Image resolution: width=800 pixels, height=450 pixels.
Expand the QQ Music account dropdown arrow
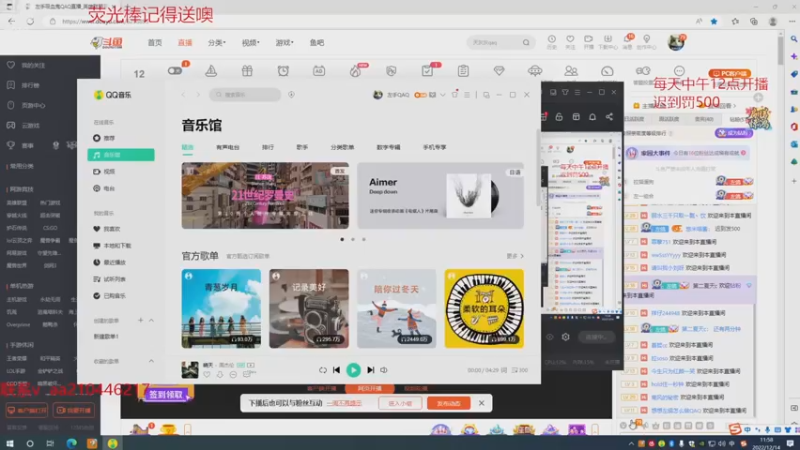(443, 94)
